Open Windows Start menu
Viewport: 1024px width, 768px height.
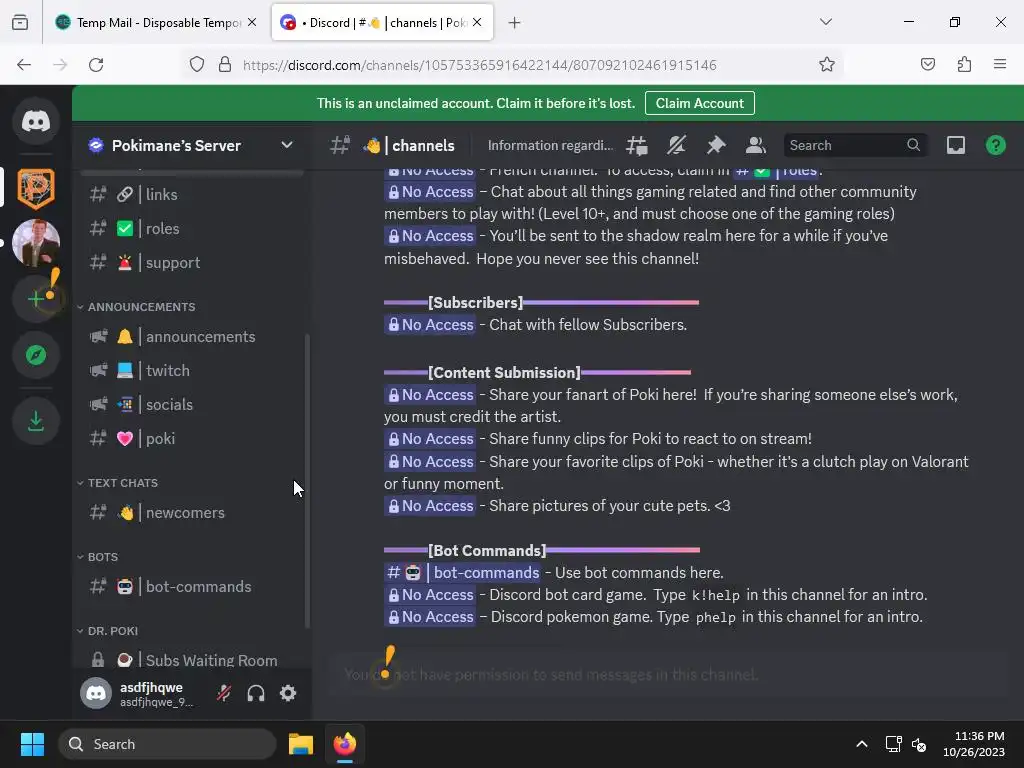[x=32, y=744]
